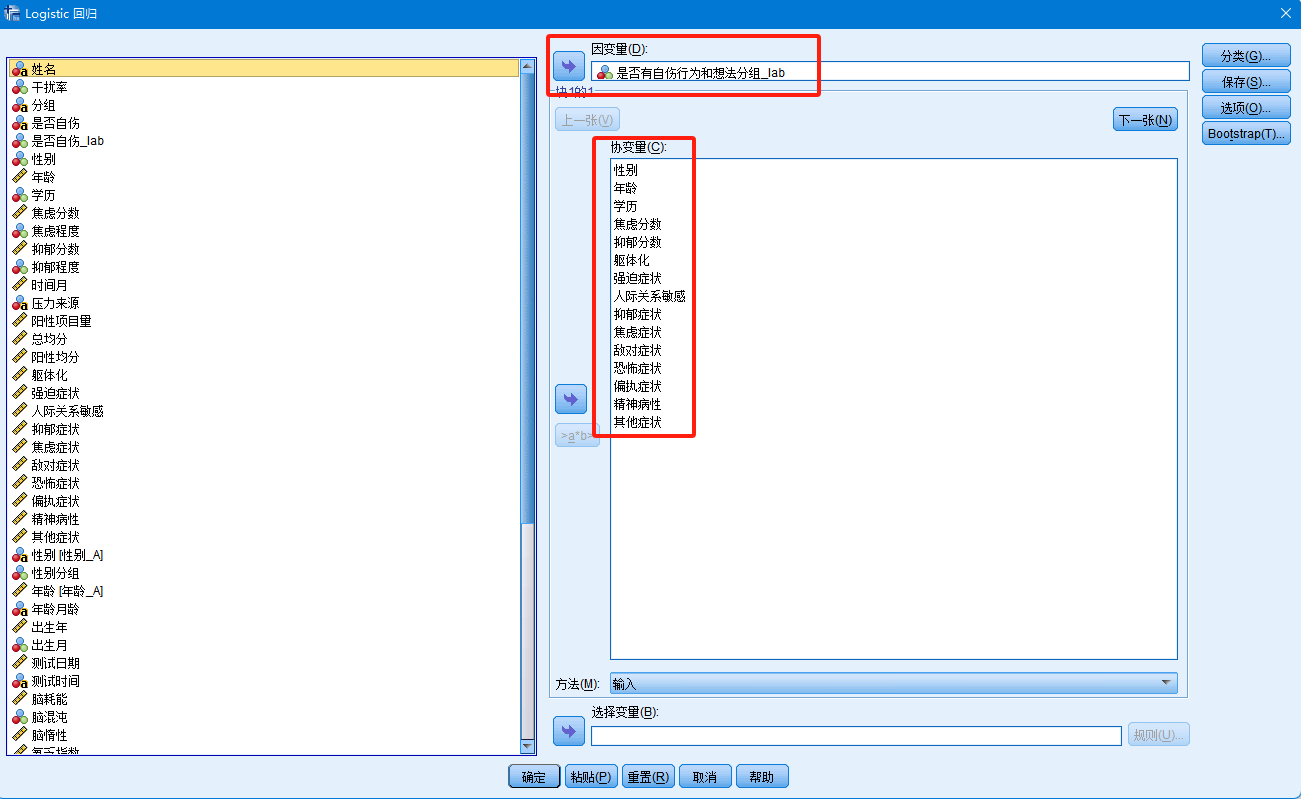The width and height of the screenshot is (1301, 799).
Task: Click the source list scrollbar up arrow
Action: 528,66
